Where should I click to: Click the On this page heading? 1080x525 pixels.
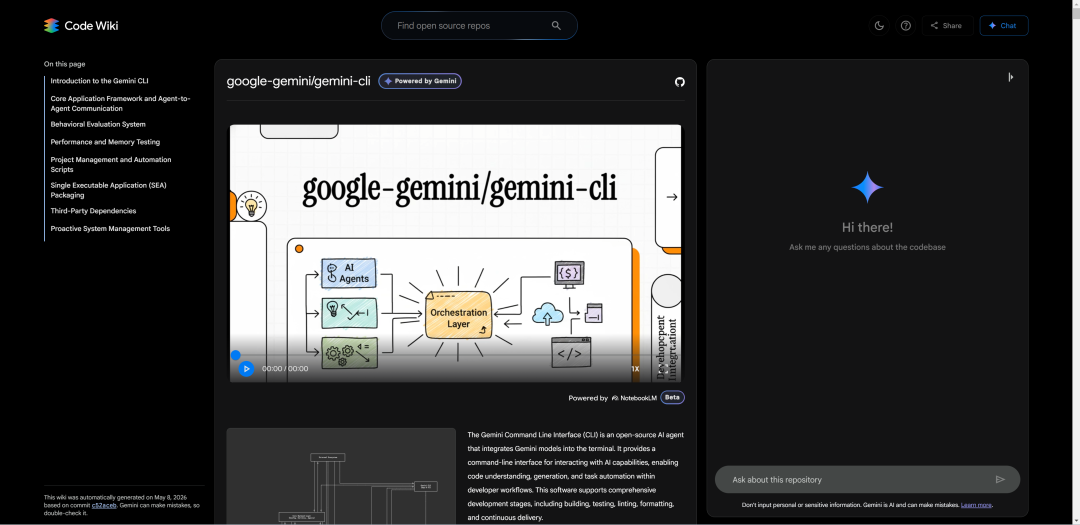pos(65,64)
